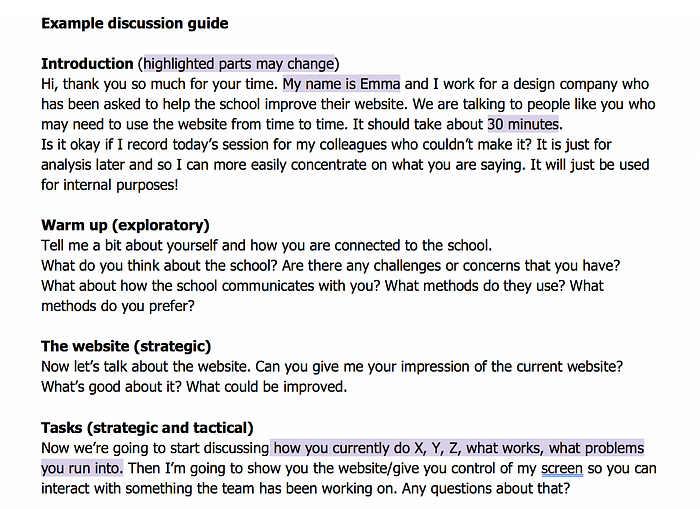Click 'Tasks (strategic and tactical)' heading
This screenshot has height=509, width=700.
[147, 428]
